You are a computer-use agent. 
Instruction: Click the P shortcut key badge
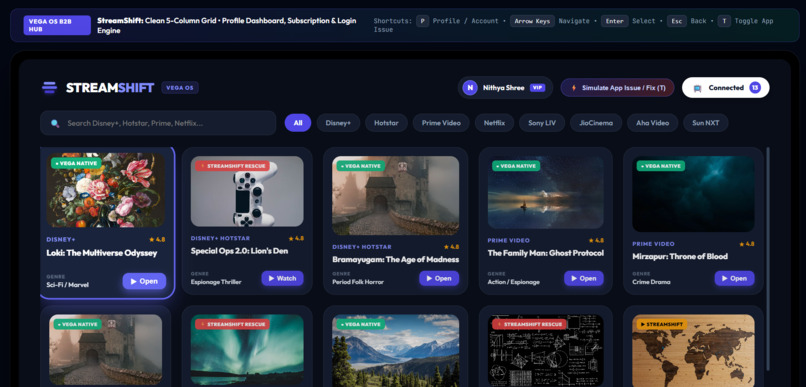(423, 21)
